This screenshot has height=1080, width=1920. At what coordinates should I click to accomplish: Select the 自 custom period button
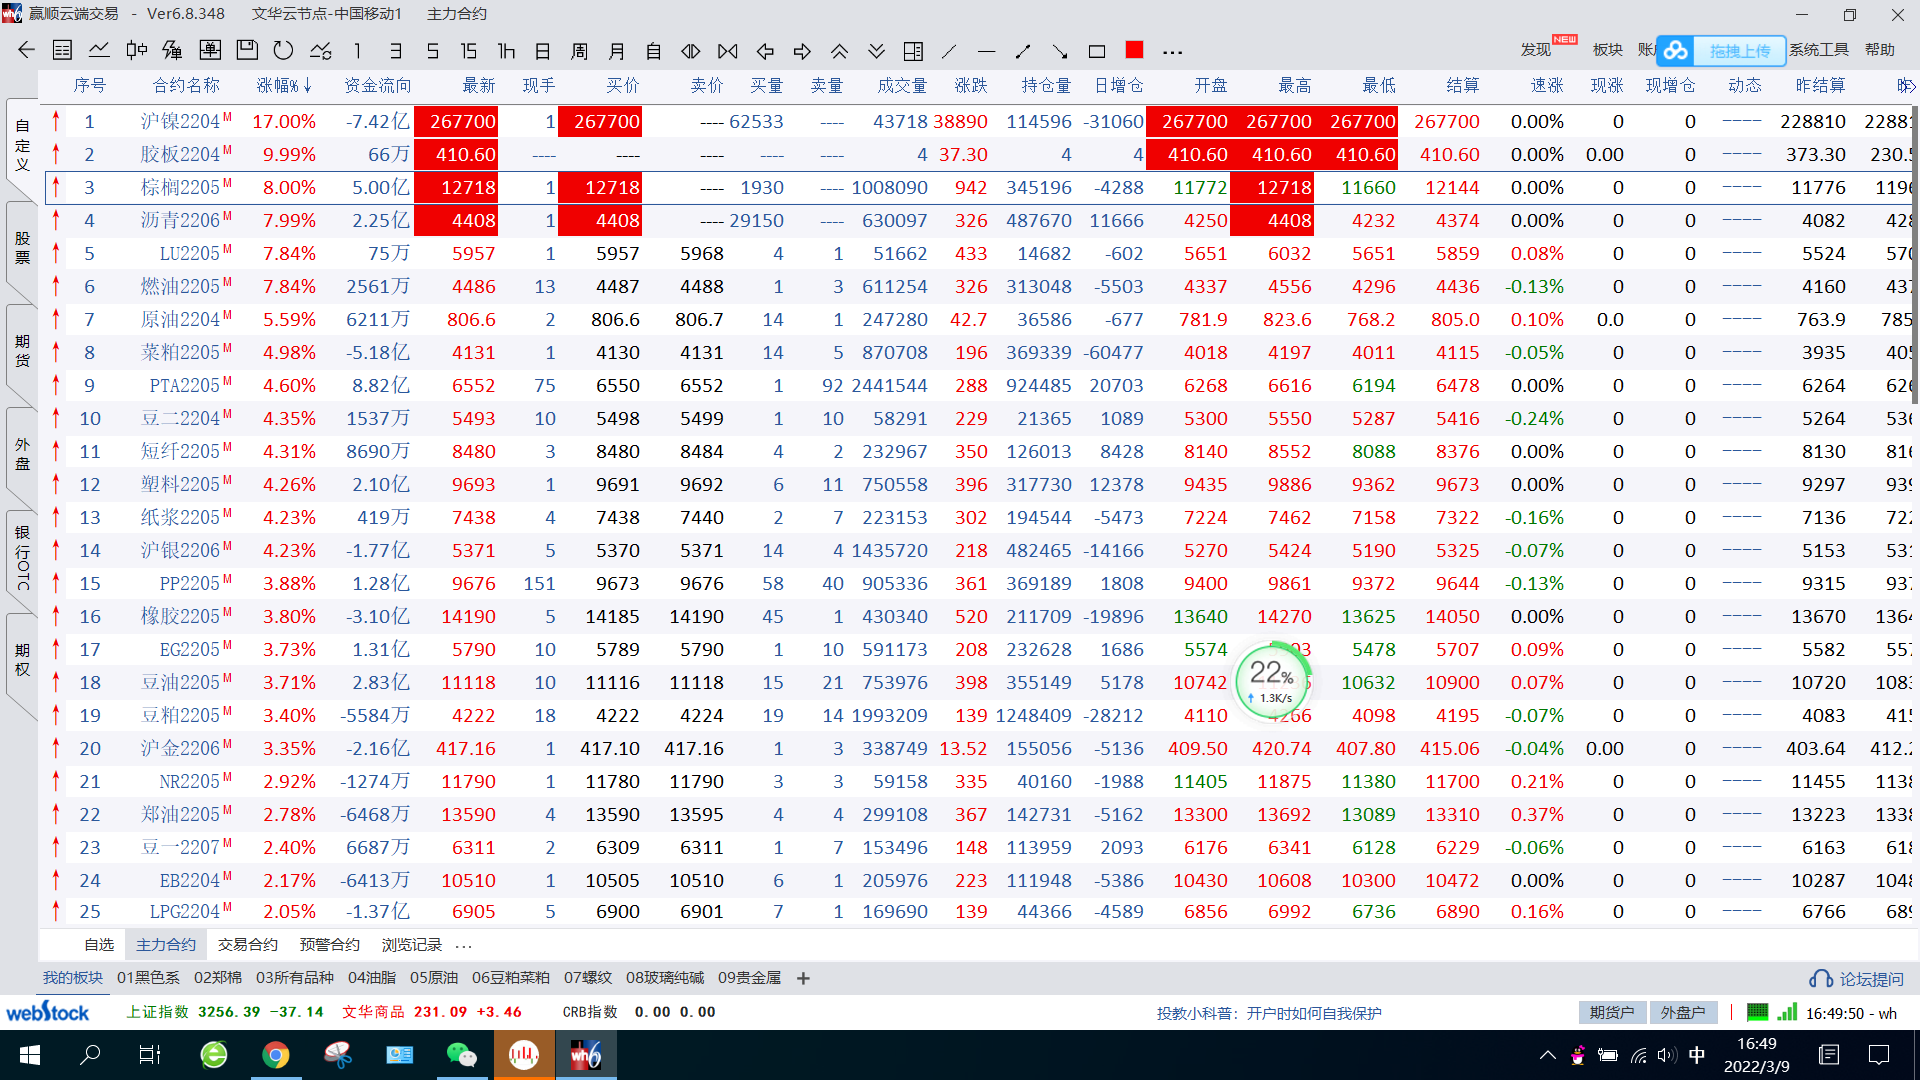[x=654, y=51]
